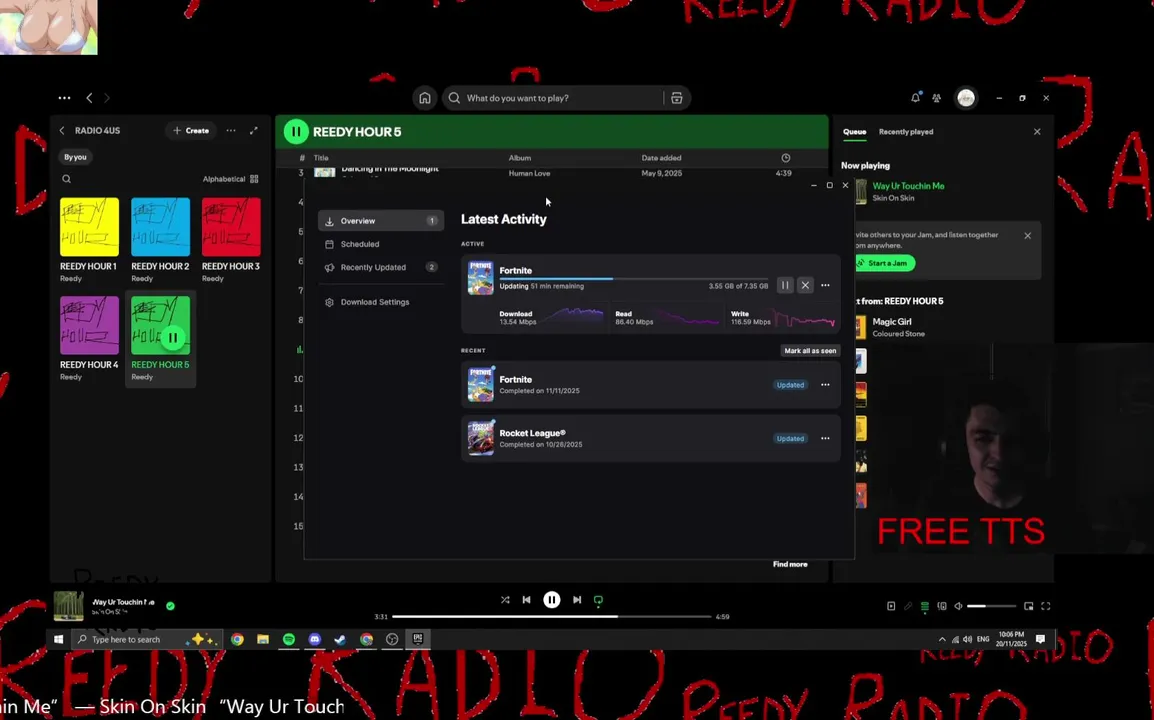Open Steam from the taskbar

340,639
